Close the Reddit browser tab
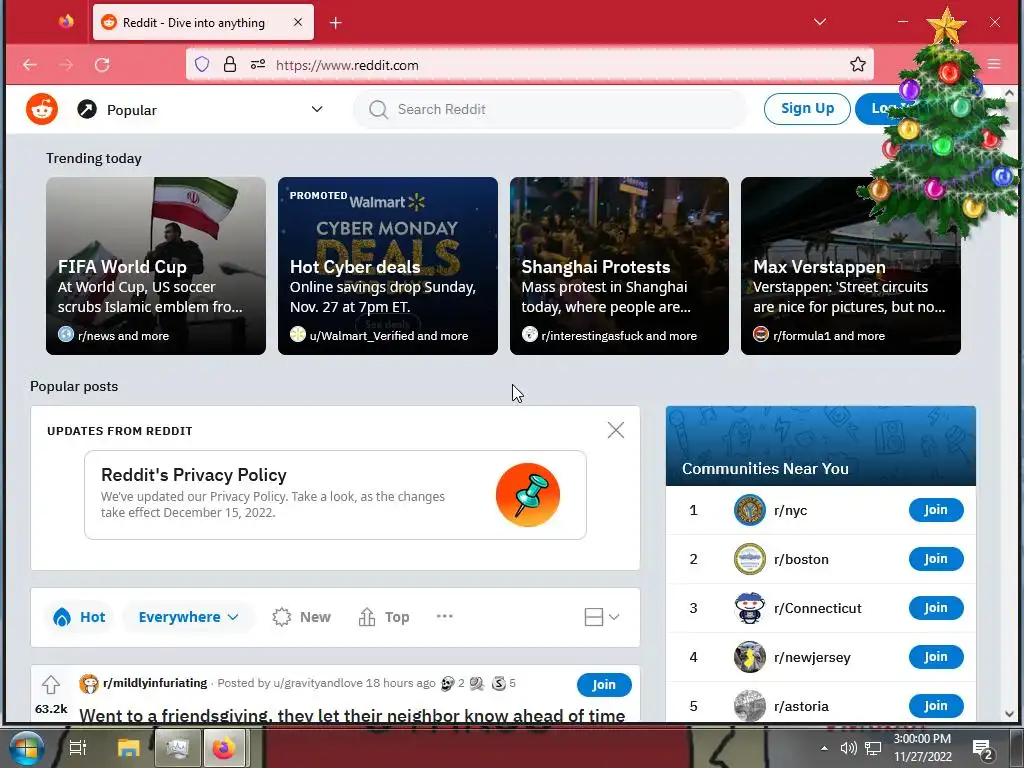The width and height of the screenshot is (1024, 768). (298, 22)
